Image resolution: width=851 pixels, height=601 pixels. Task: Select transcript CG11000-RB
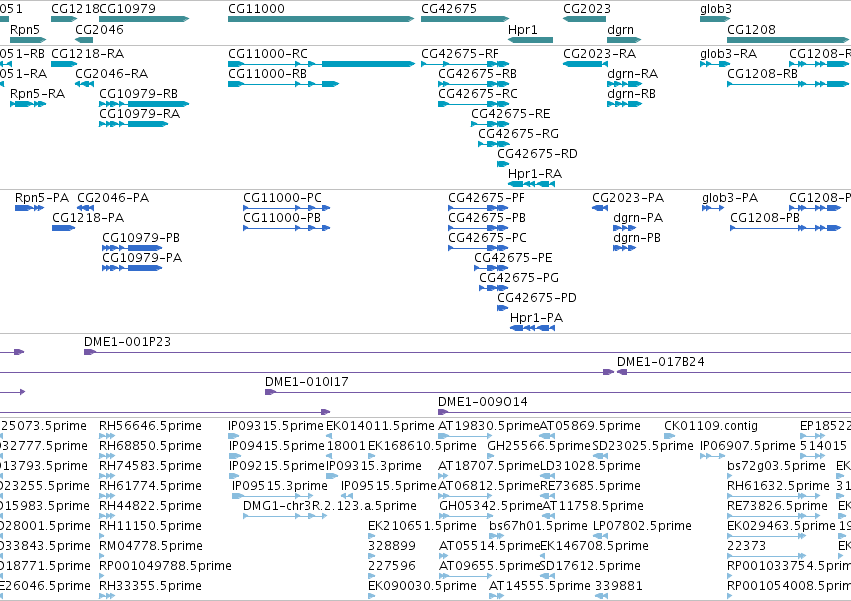click(x=283, y=84)
